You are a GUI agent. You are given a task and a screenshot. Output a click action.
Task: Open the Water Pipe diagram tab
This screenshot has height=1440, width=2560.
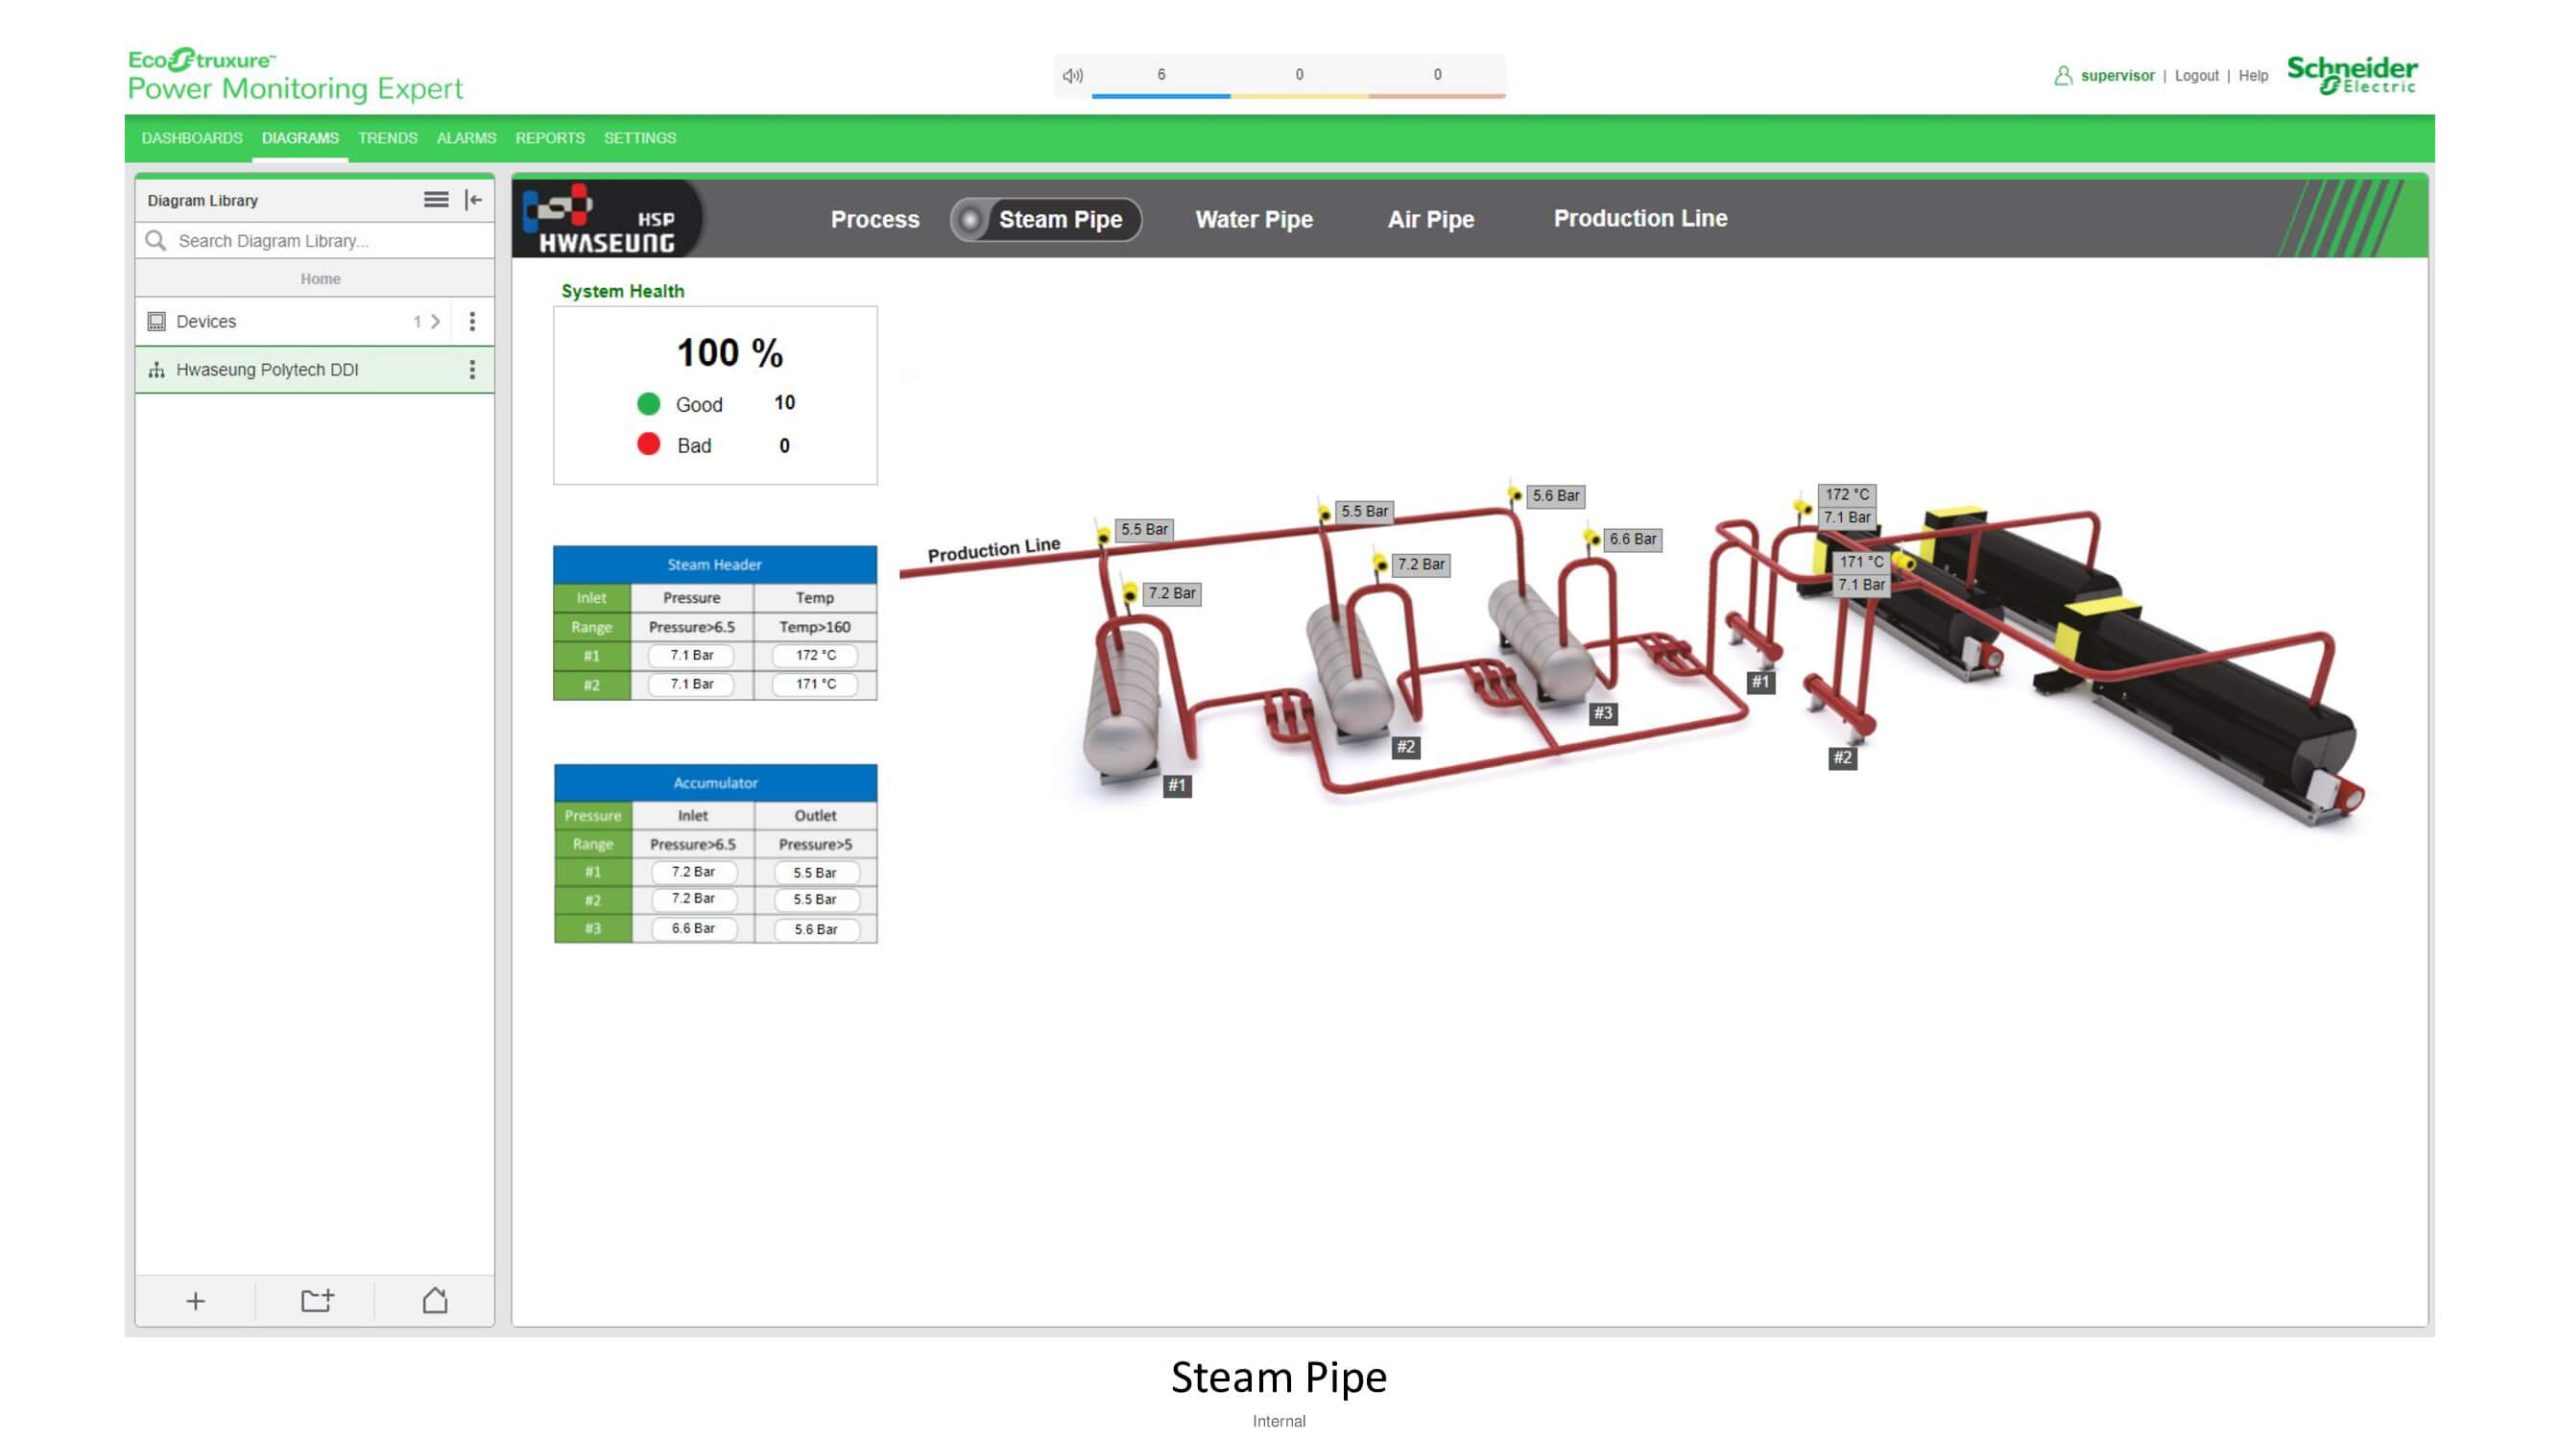tap(1253, 219)
